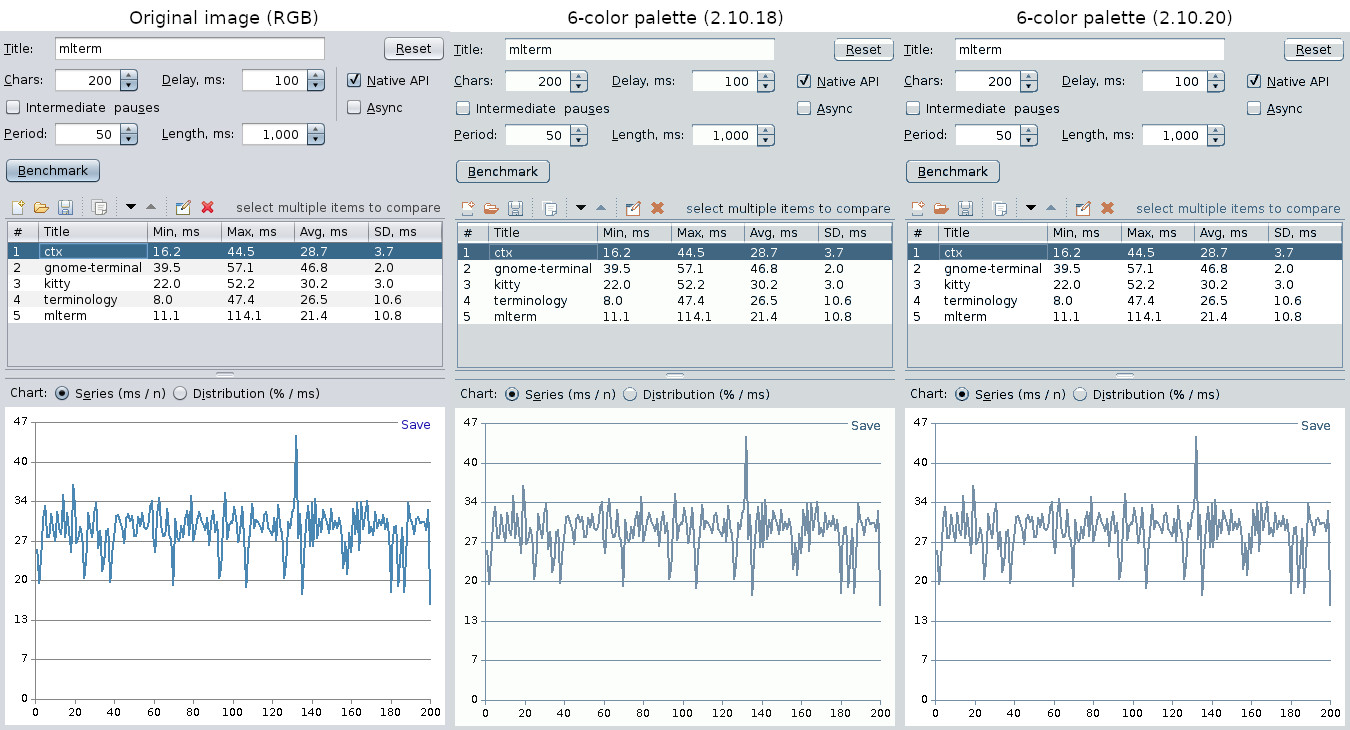This screenshot has width=1350, height=730.
Task: Click the red X delete icon in the Original image panel
Action: (208, 208)
